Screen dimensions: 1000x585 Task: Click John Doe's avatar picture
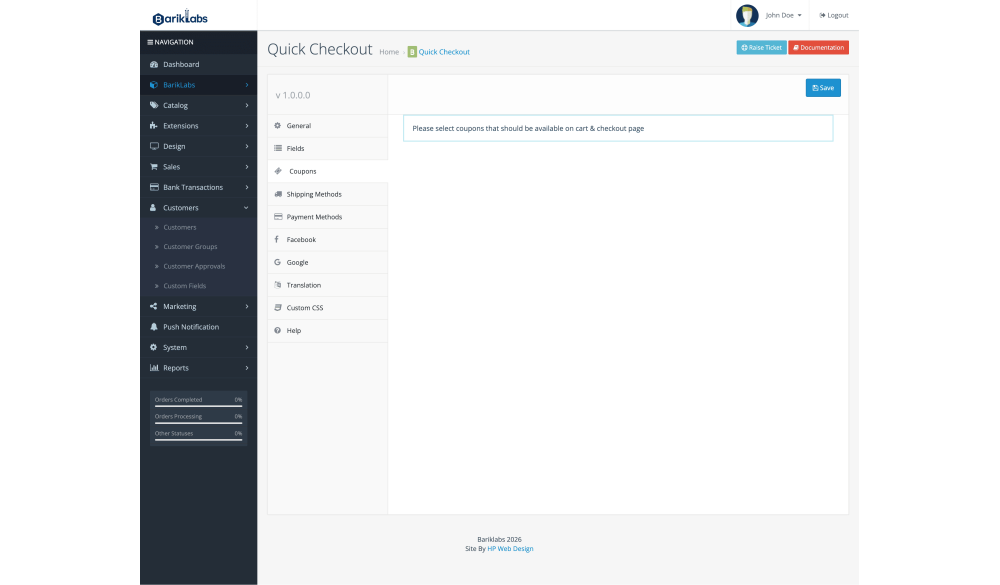(747, 15)
